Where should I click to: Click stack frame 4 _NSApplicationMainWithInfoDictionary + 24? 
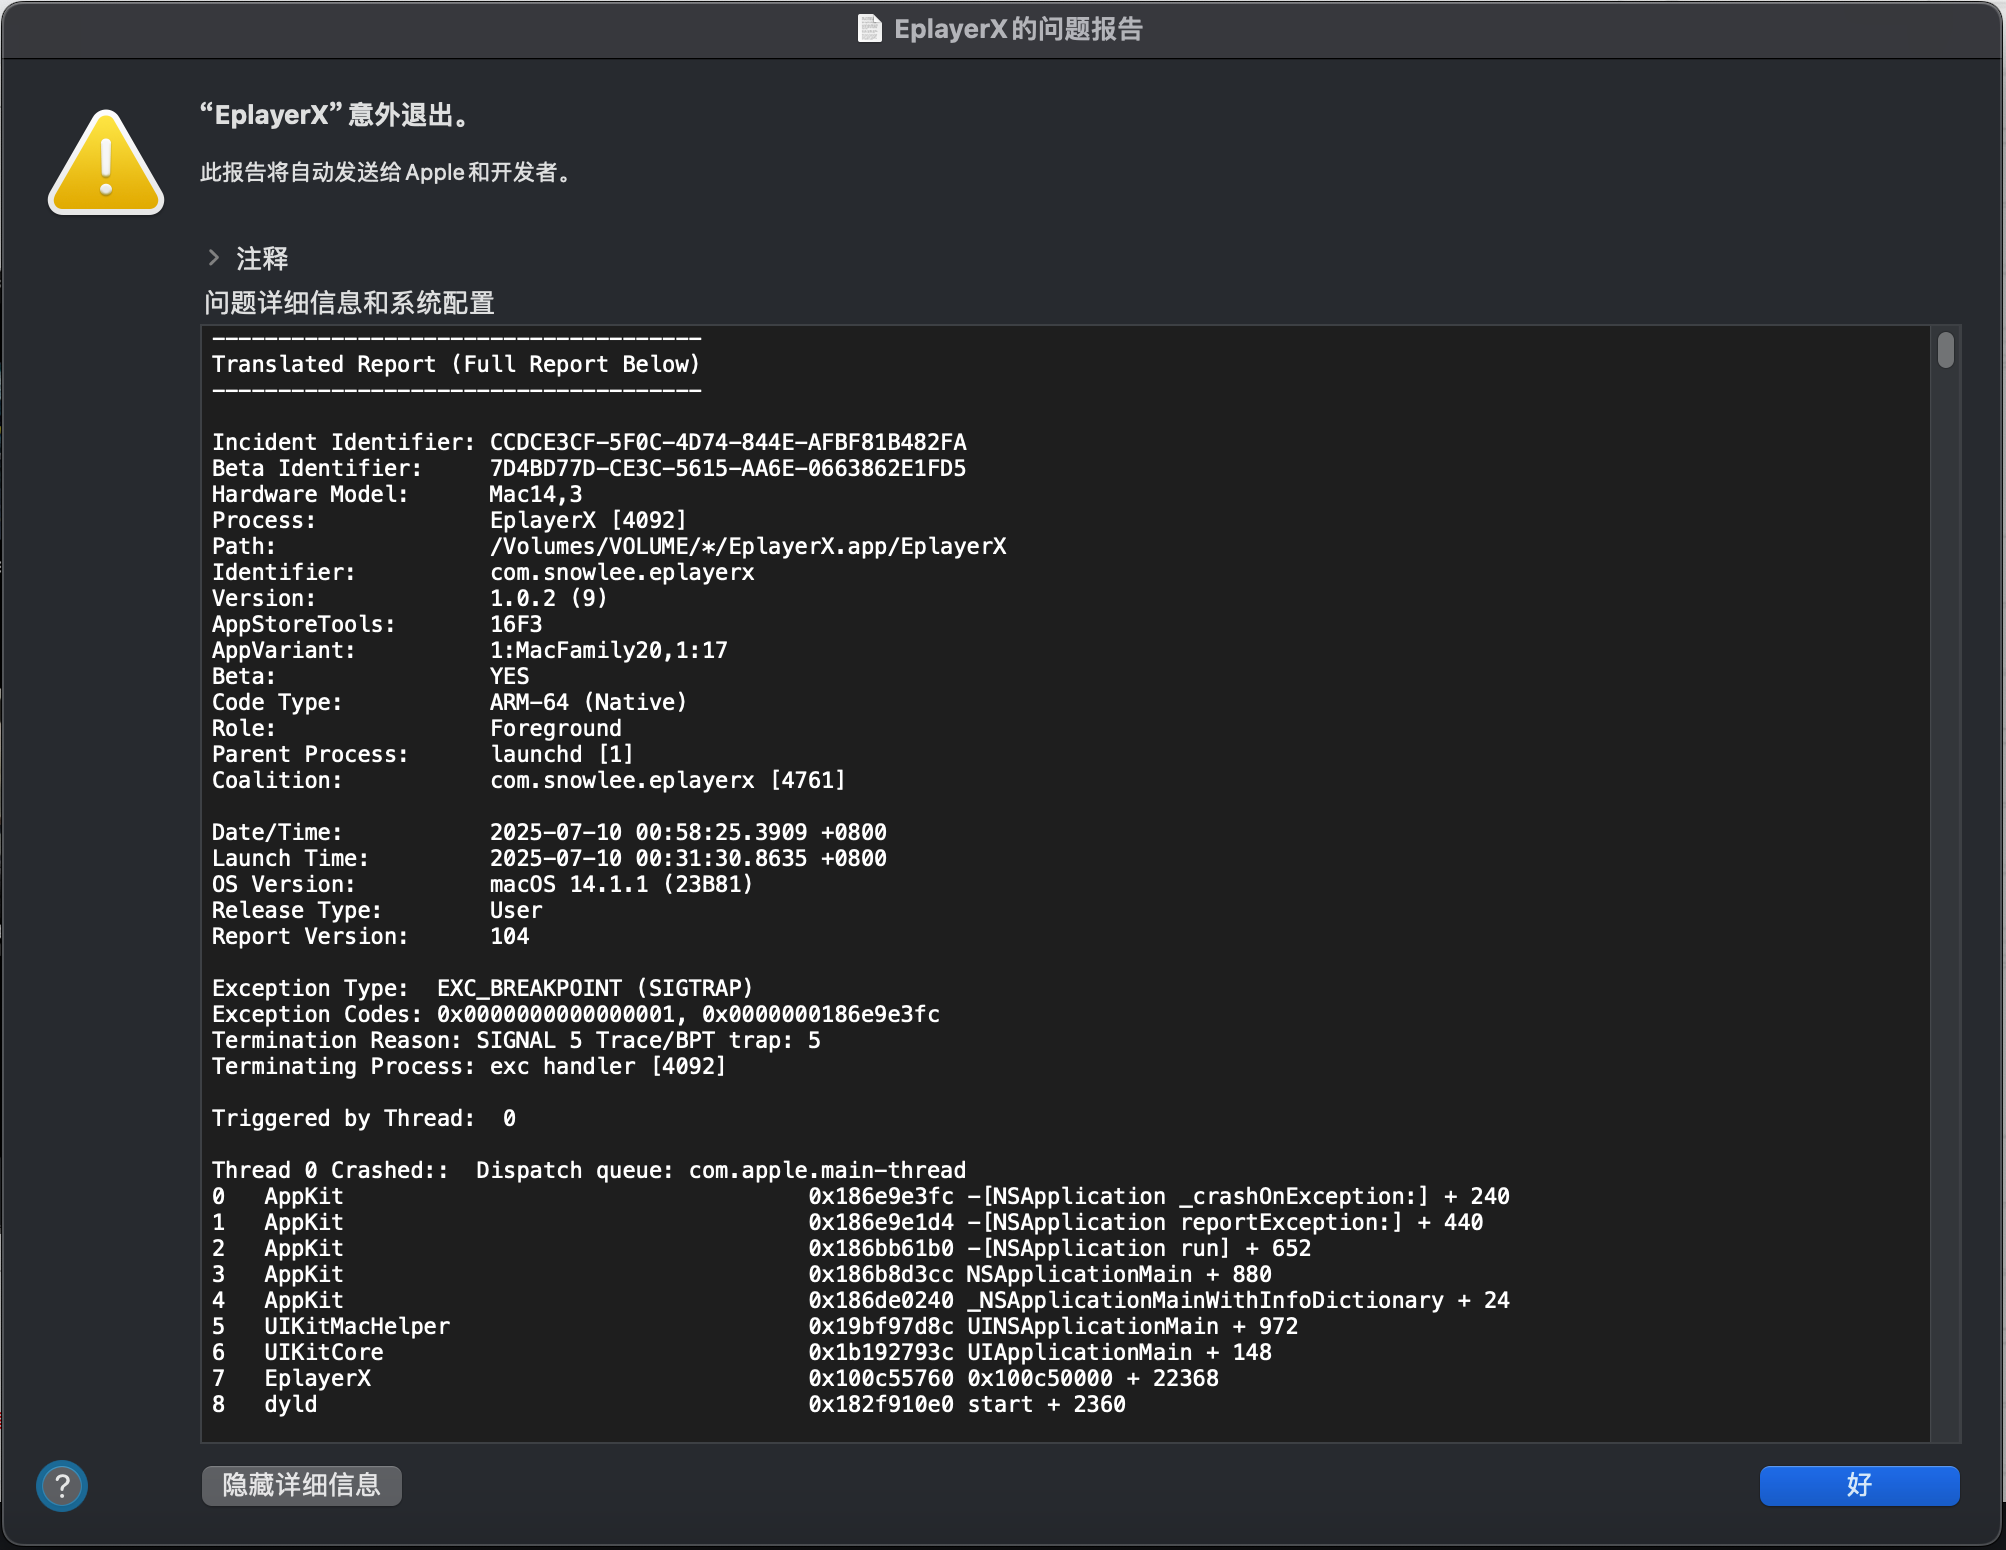[x=860, y=1300]
